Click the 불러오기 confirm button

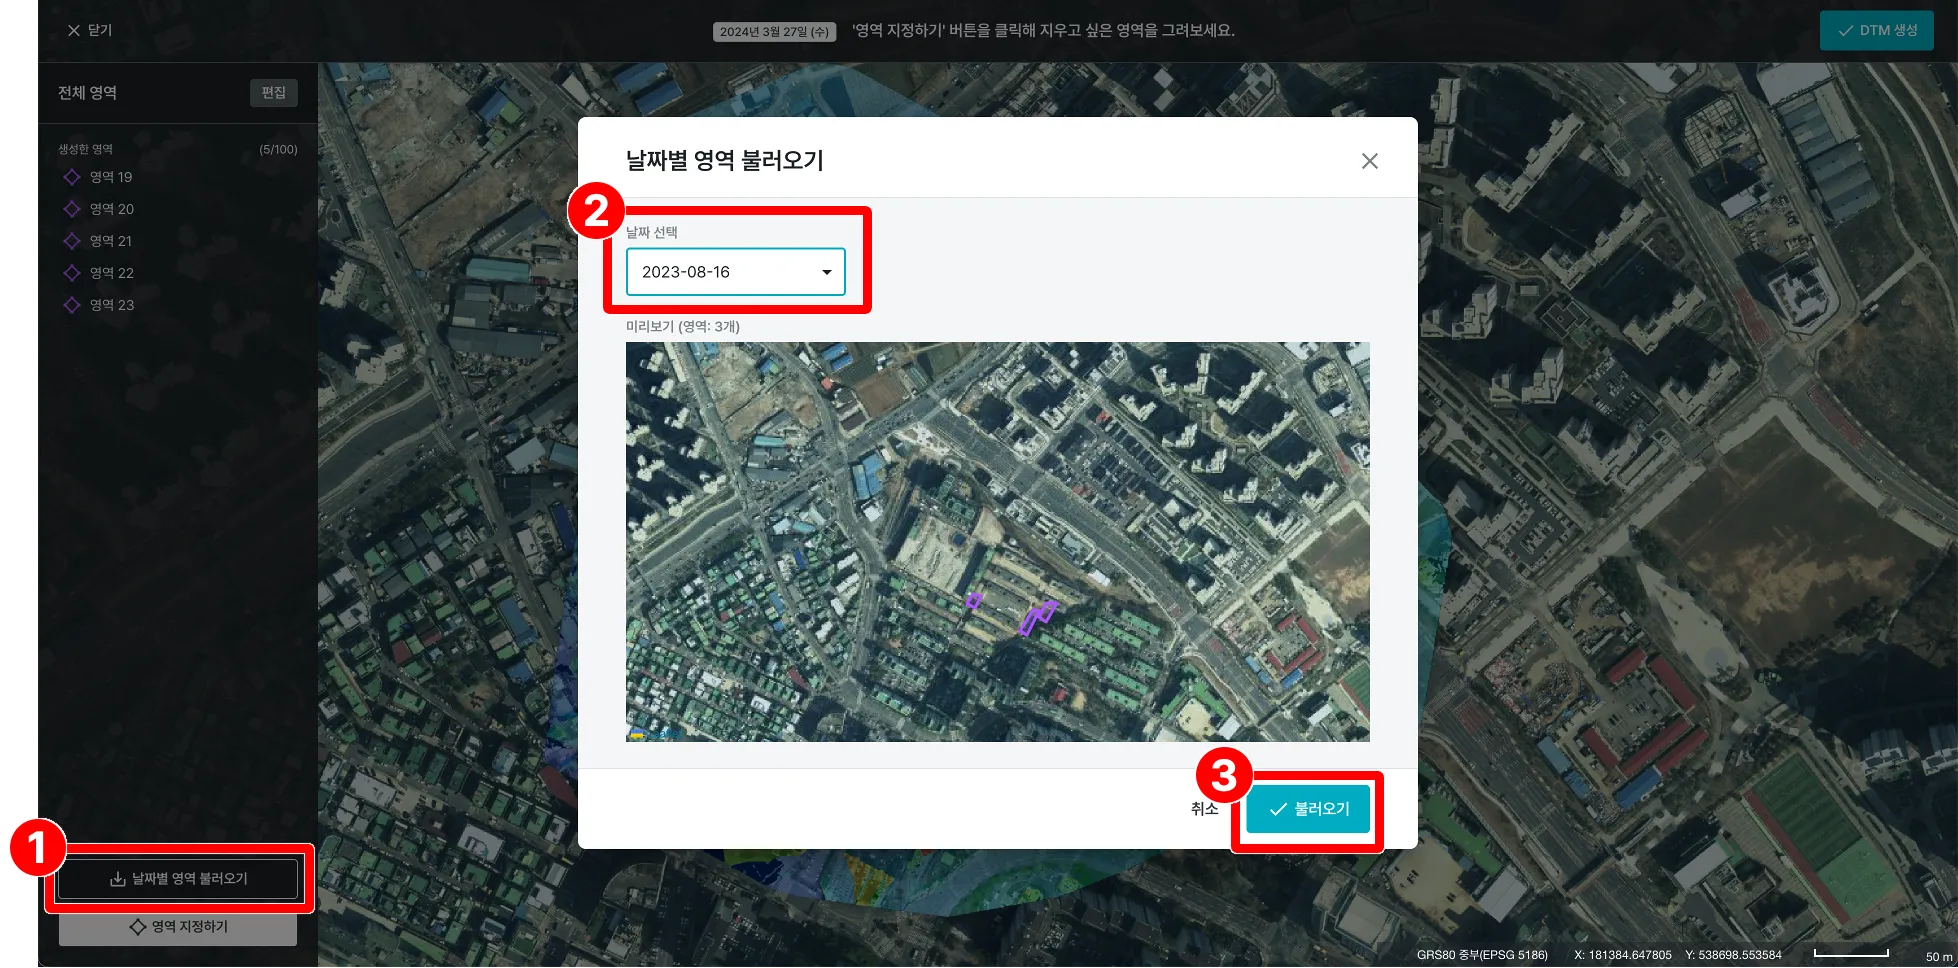[1307, 809]
